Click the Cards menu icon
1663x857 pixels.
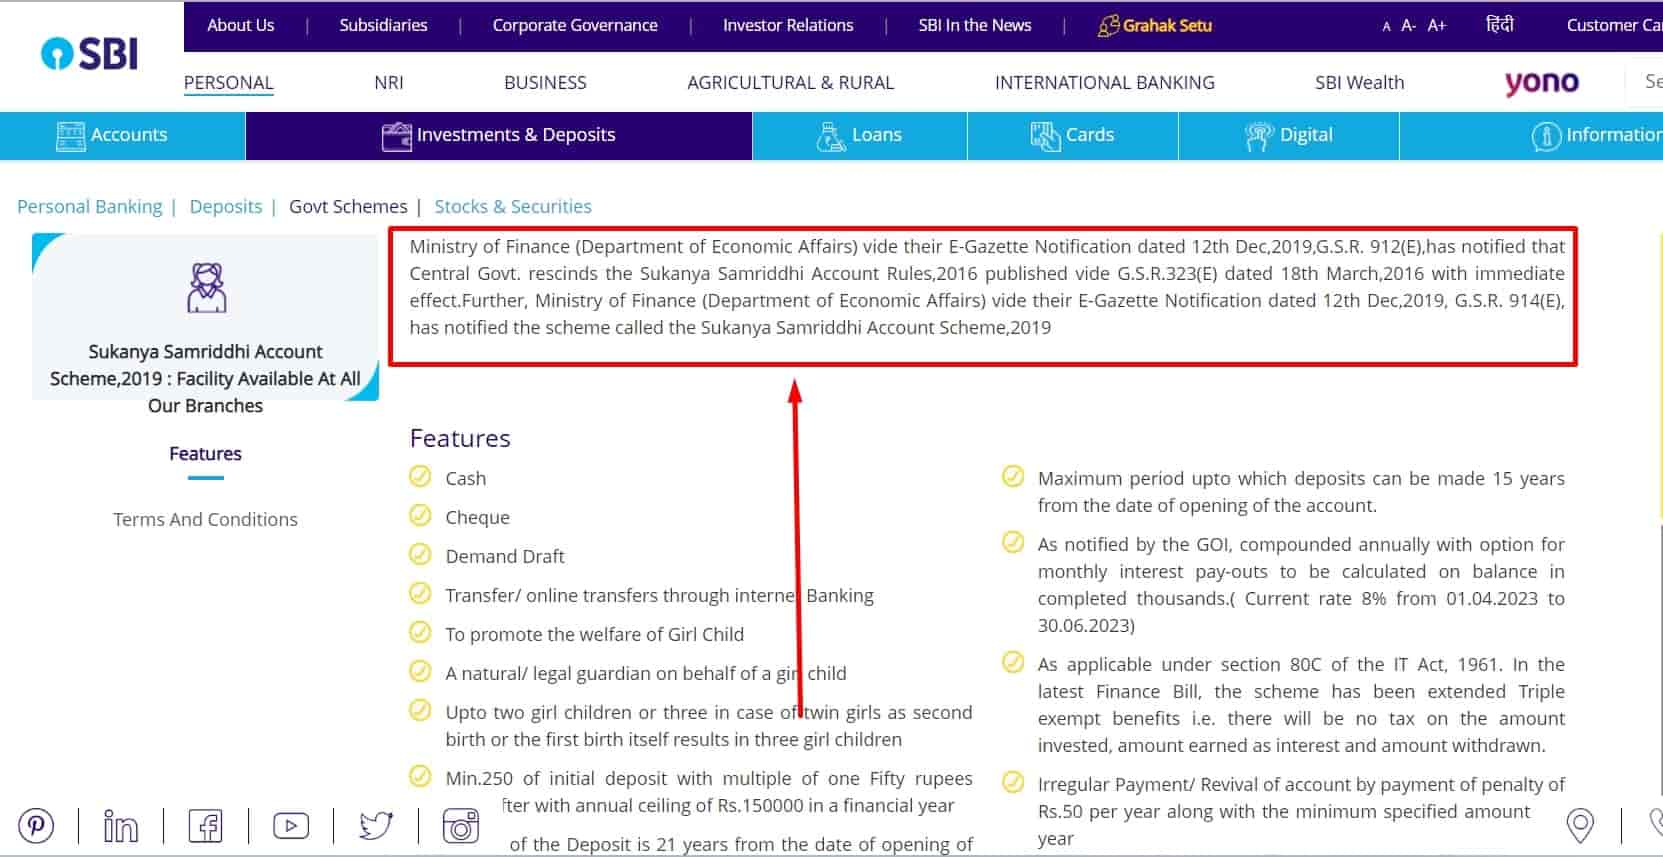[x=1045, y=136]
